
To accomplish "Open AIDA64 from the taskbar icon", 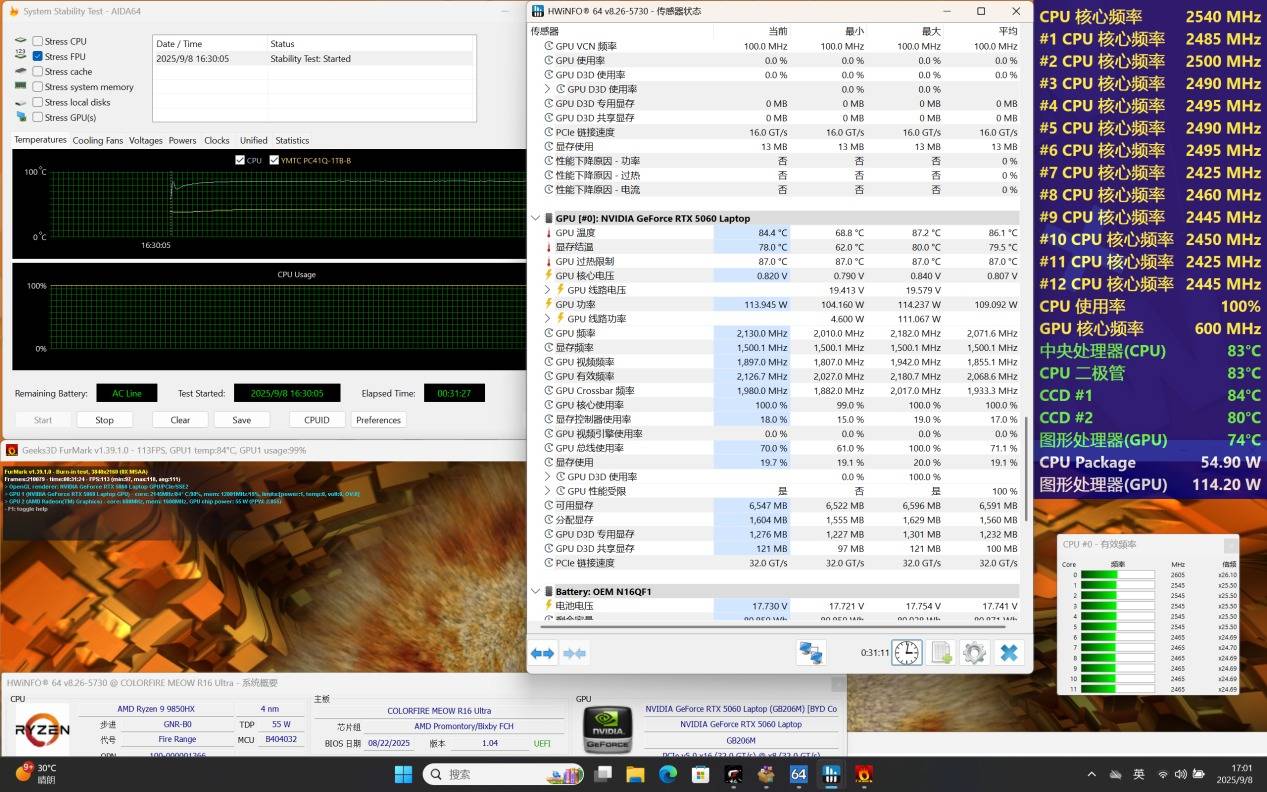I will pos(798,774).
